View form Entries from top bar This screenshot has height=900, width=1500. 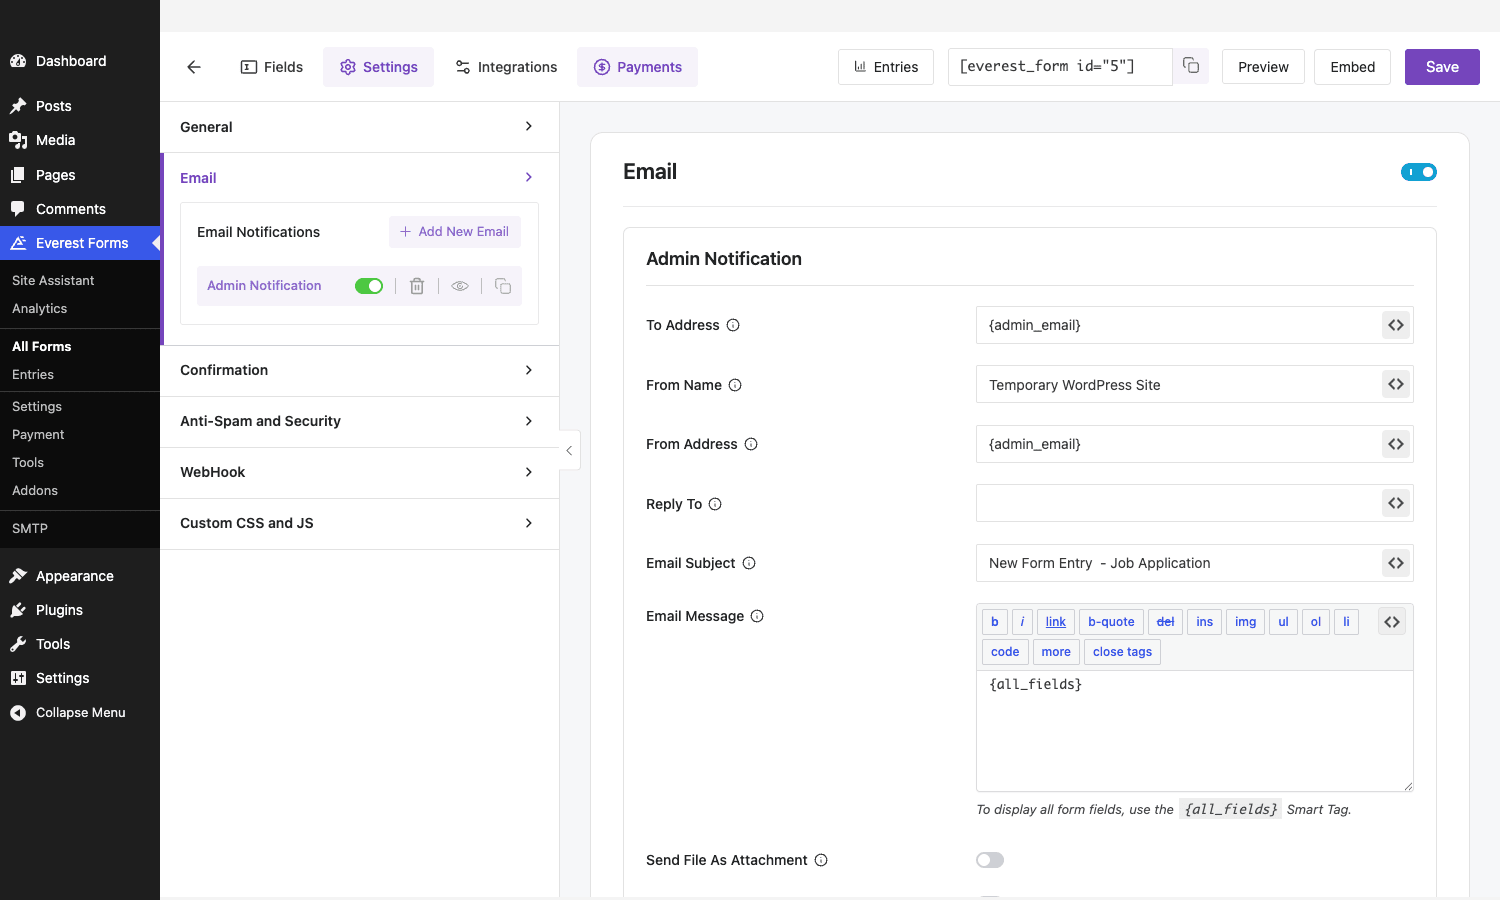point(886,67)
